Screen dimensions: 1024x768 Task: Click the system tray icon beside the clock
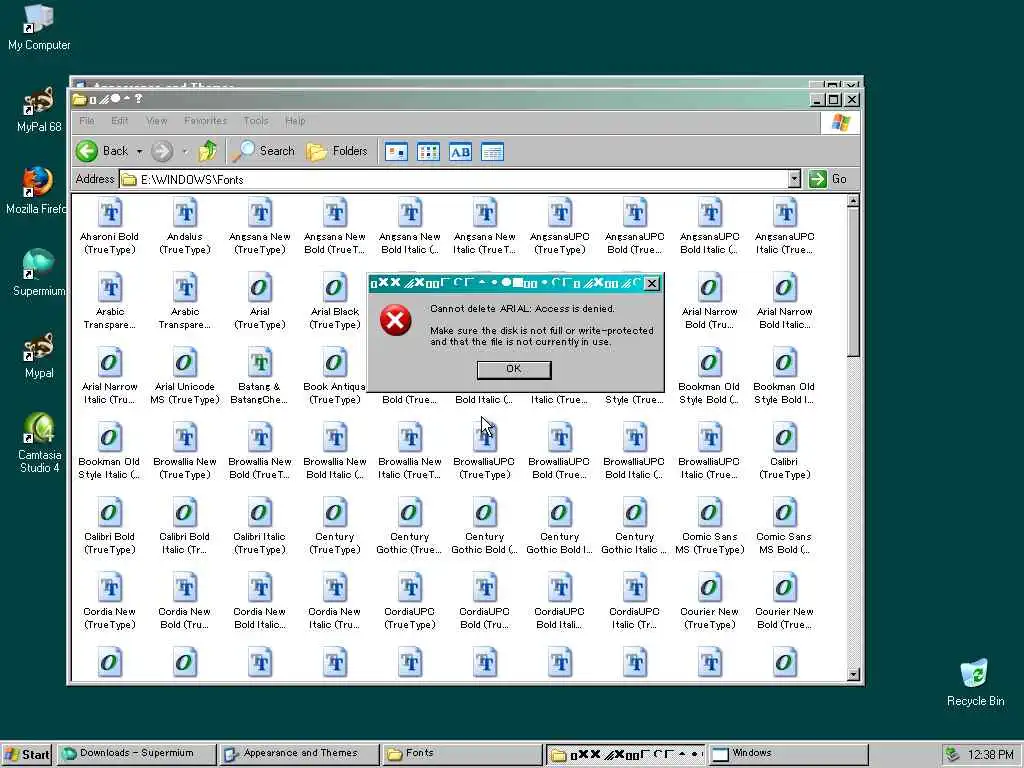pyautogui.click(x=953, y=755)
